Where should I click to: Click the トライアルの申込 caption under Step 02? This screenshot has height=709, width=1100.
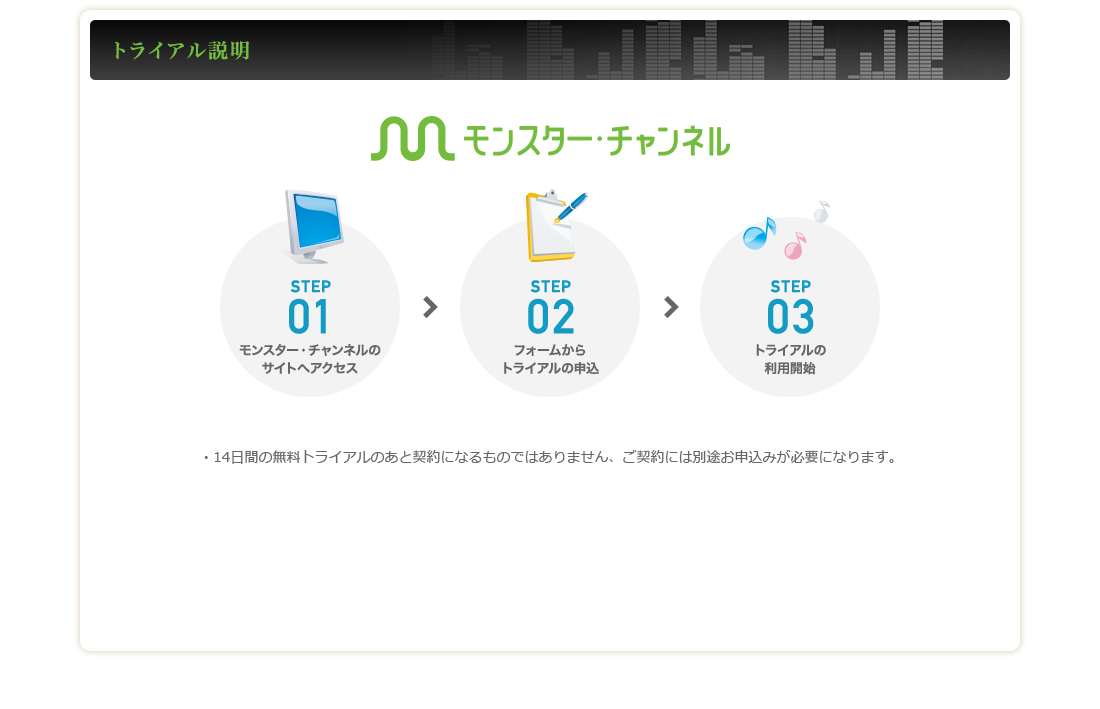pos(550,368)
